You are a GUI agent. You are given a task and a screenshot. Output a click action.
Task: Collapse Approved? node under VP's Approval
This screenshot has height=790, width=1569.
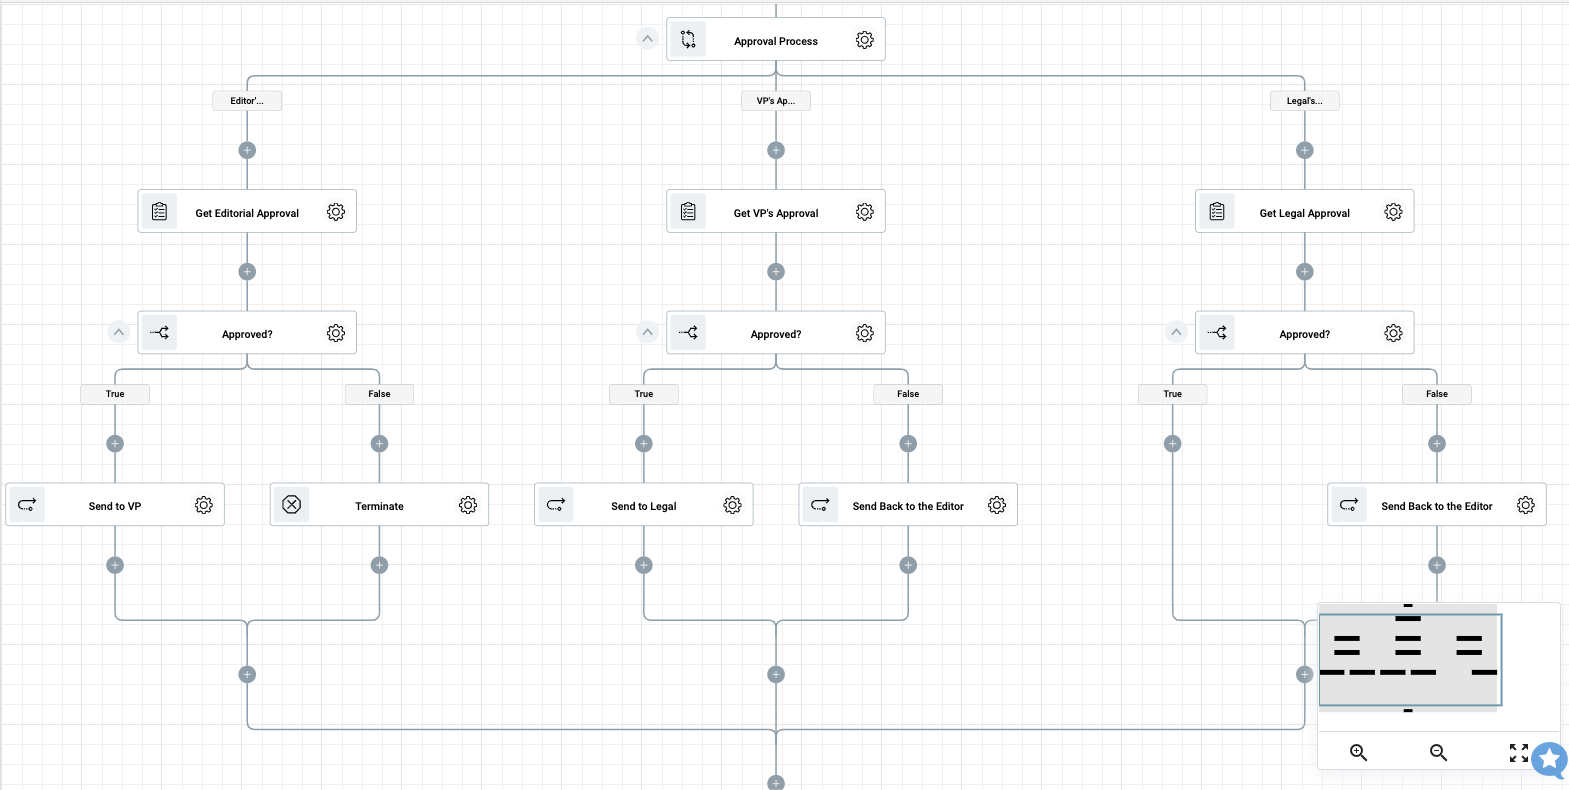648,332
